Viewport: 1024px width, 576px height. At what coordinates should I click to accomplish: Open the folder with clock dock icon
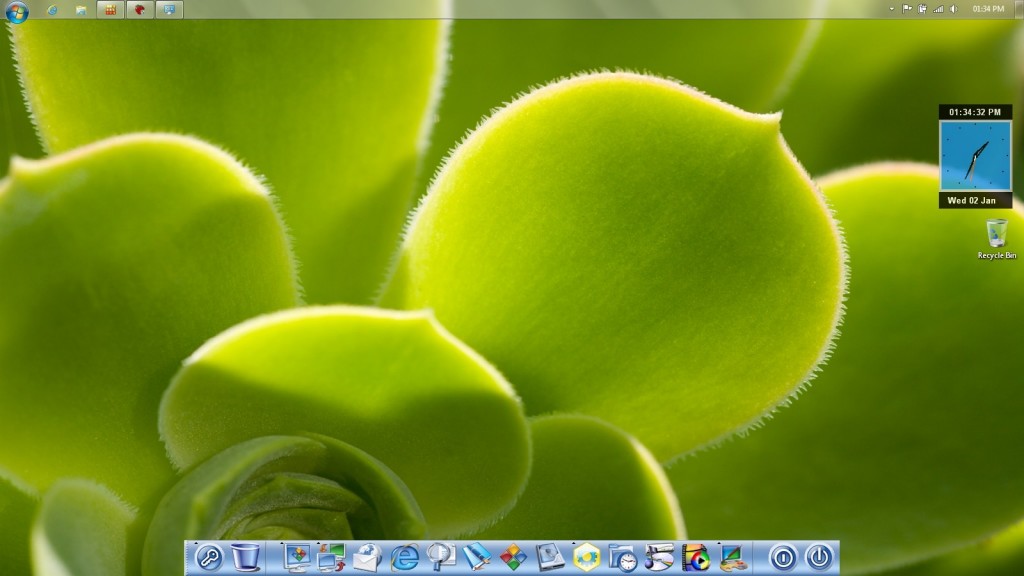point(622,557)
